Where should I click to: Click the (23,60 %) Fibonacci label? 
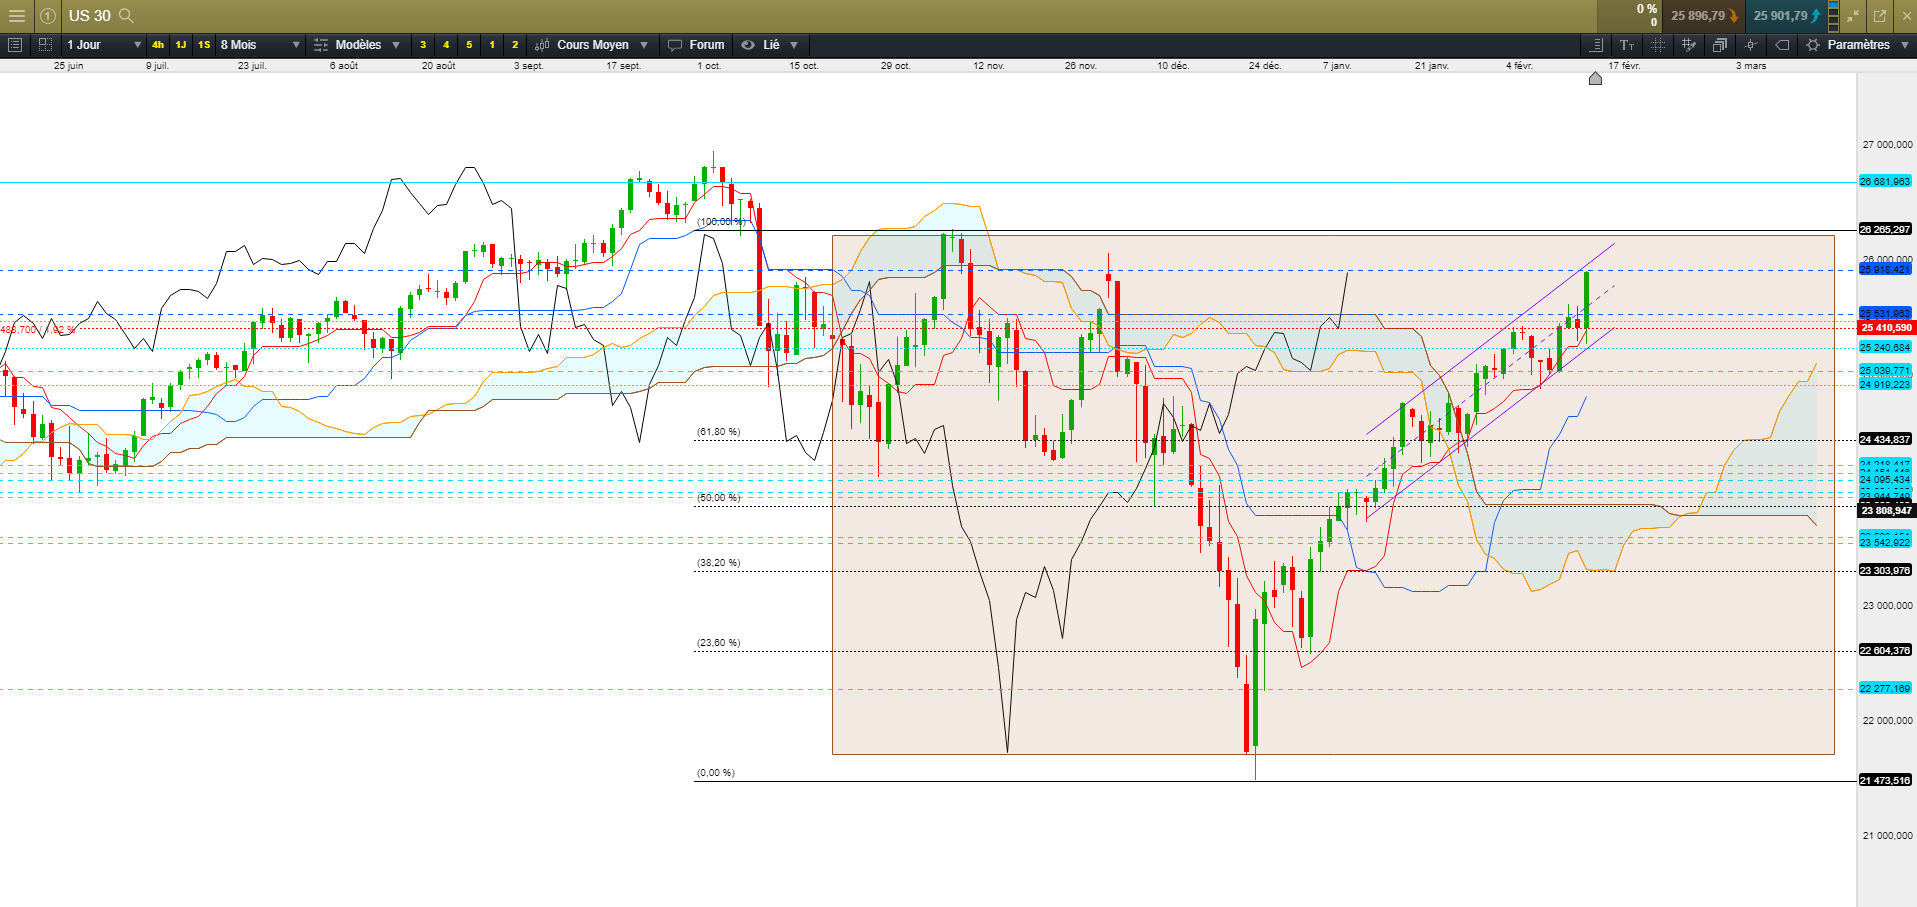[x=718, y=643]
